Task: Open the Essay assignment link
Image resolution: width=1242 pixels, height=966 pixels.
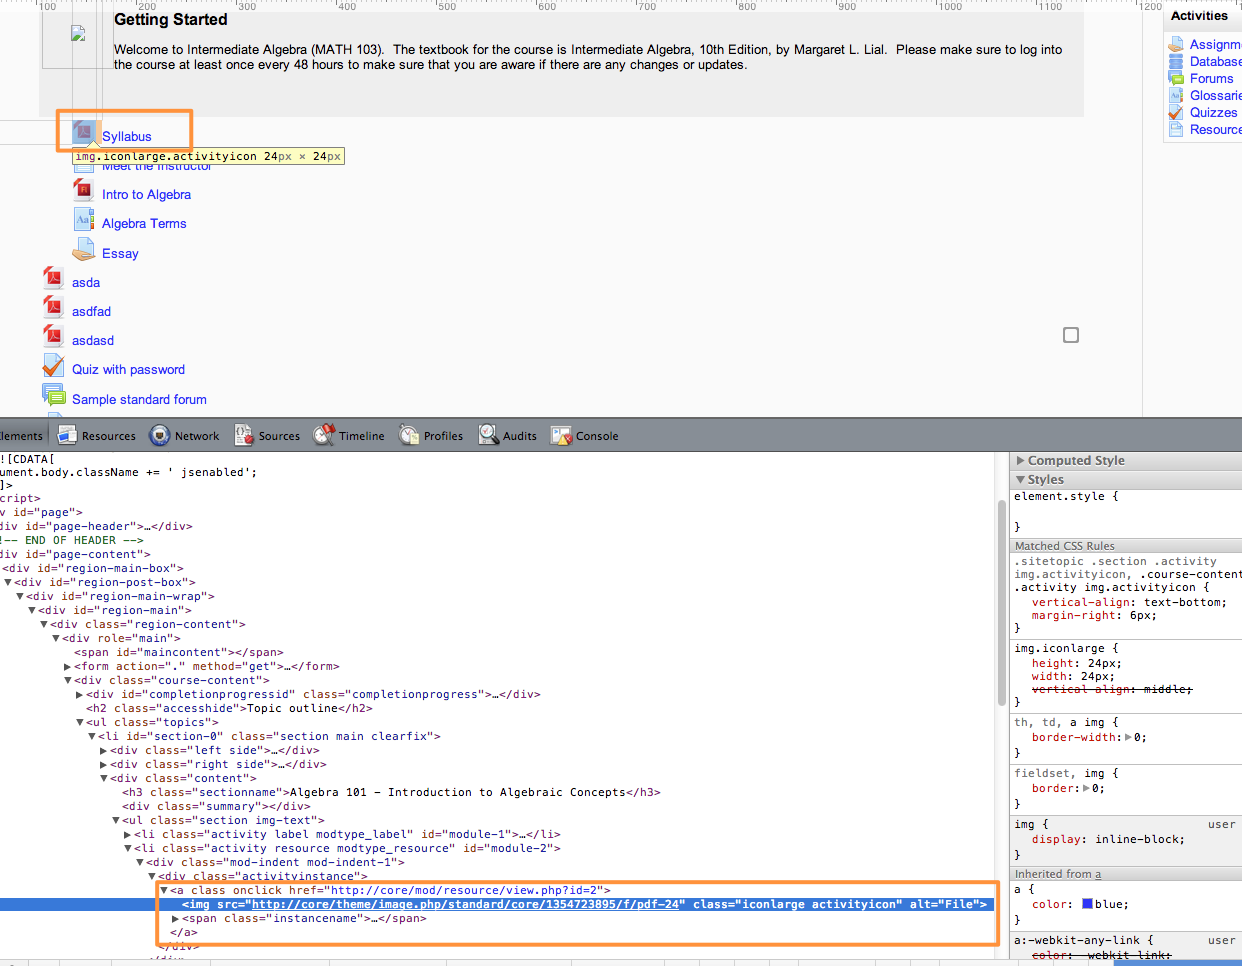Action: (120, 254)
